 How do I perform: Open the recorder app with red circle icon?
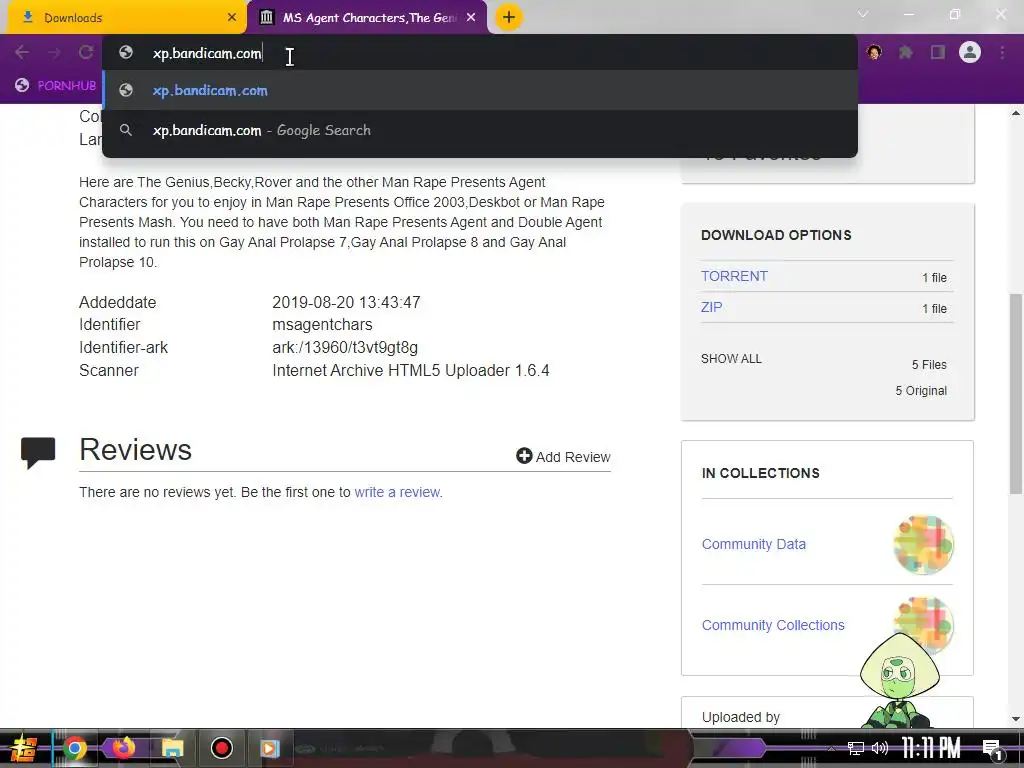tap(221, 748)
